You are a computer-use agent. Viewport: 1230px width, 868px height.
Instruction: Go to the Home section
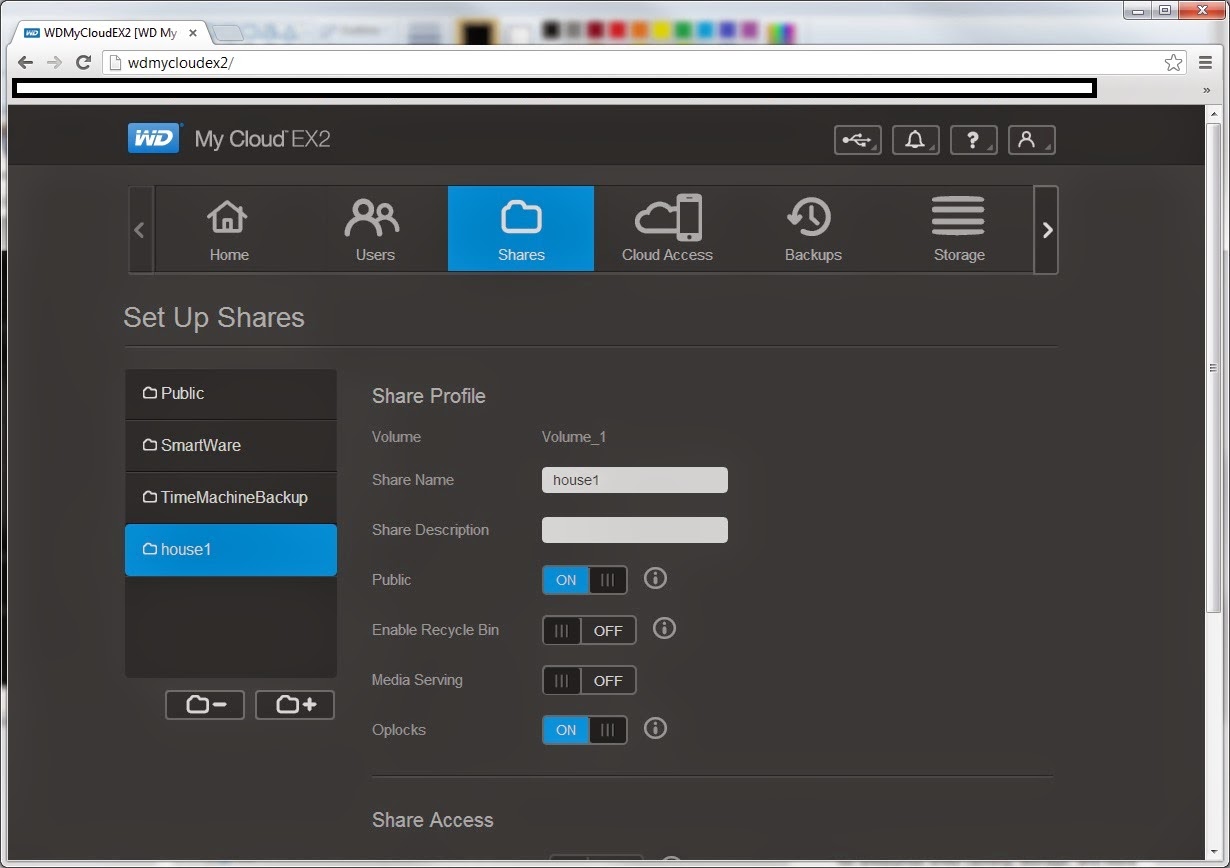pyautogui.click(x=229, y=229)
